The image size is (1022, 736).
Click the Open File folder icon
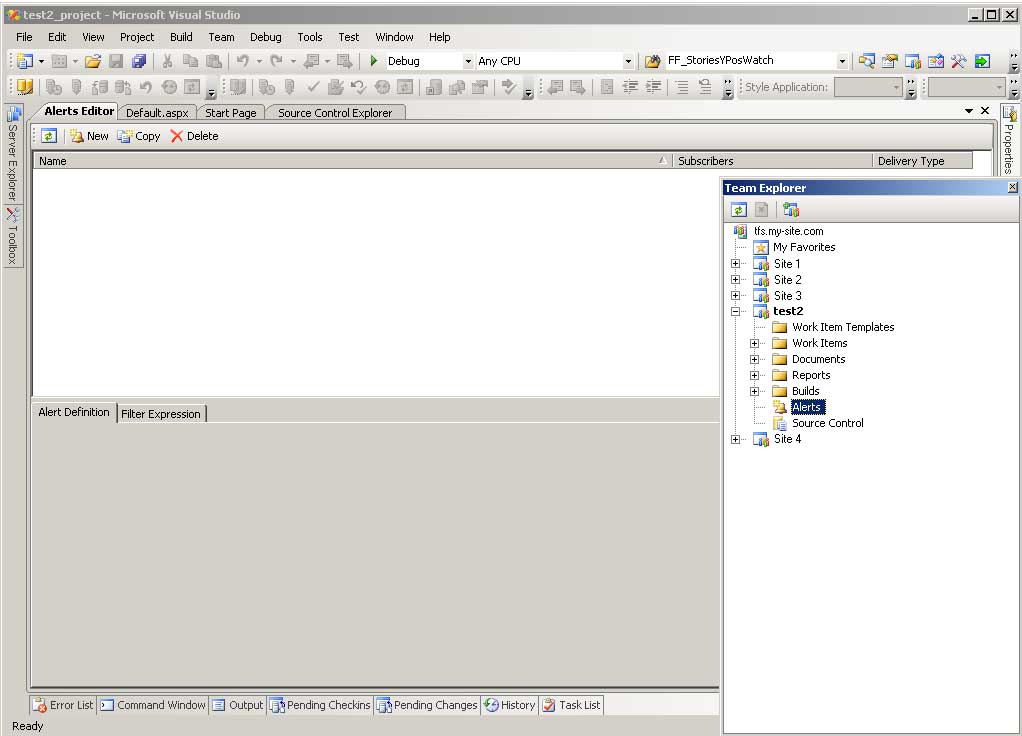point(93,61)
